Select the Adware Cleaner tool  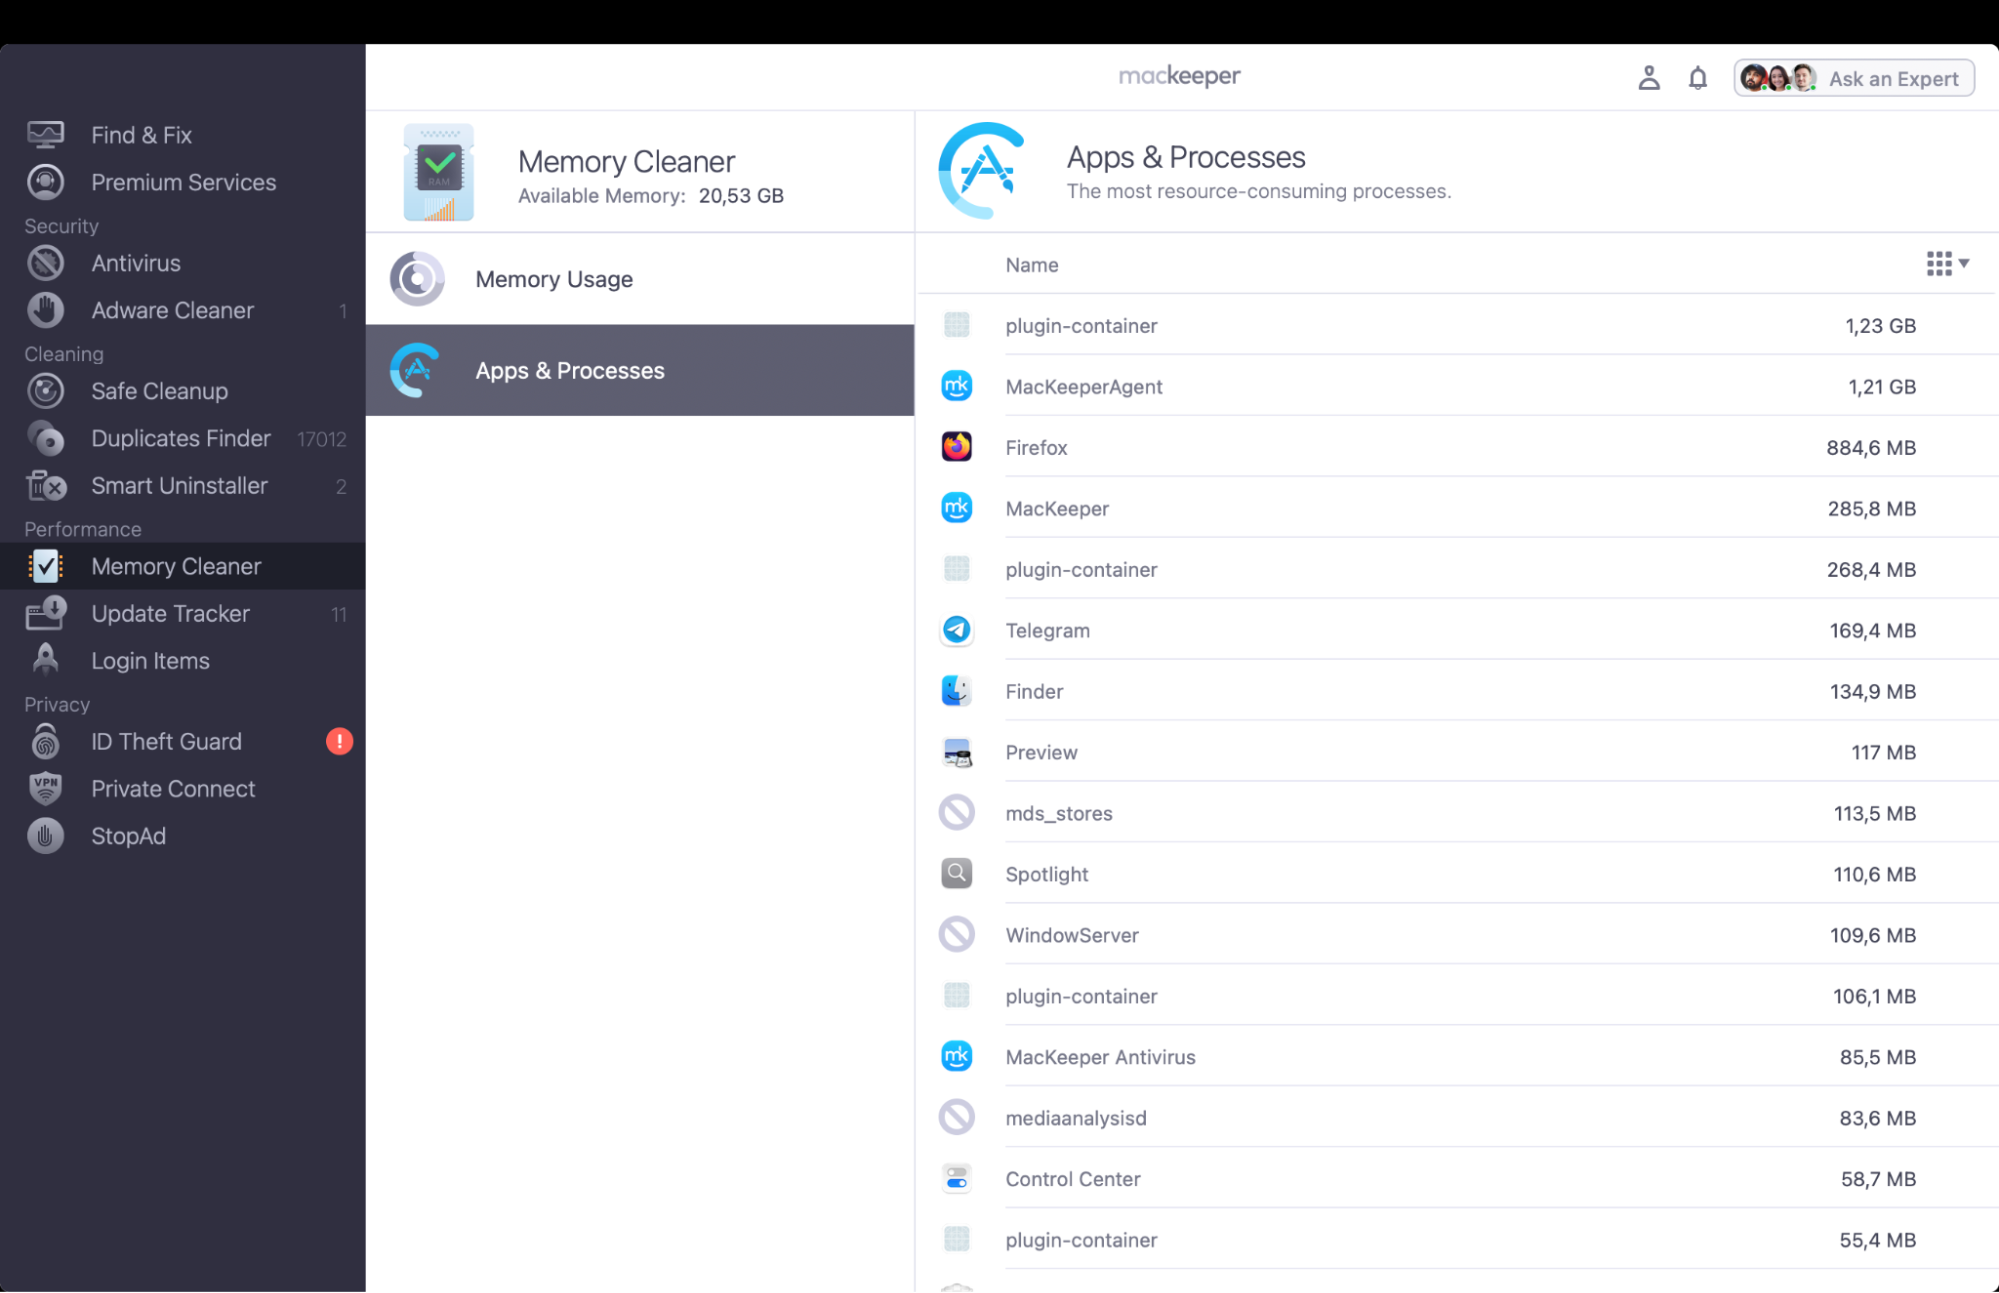coord(172,310)
